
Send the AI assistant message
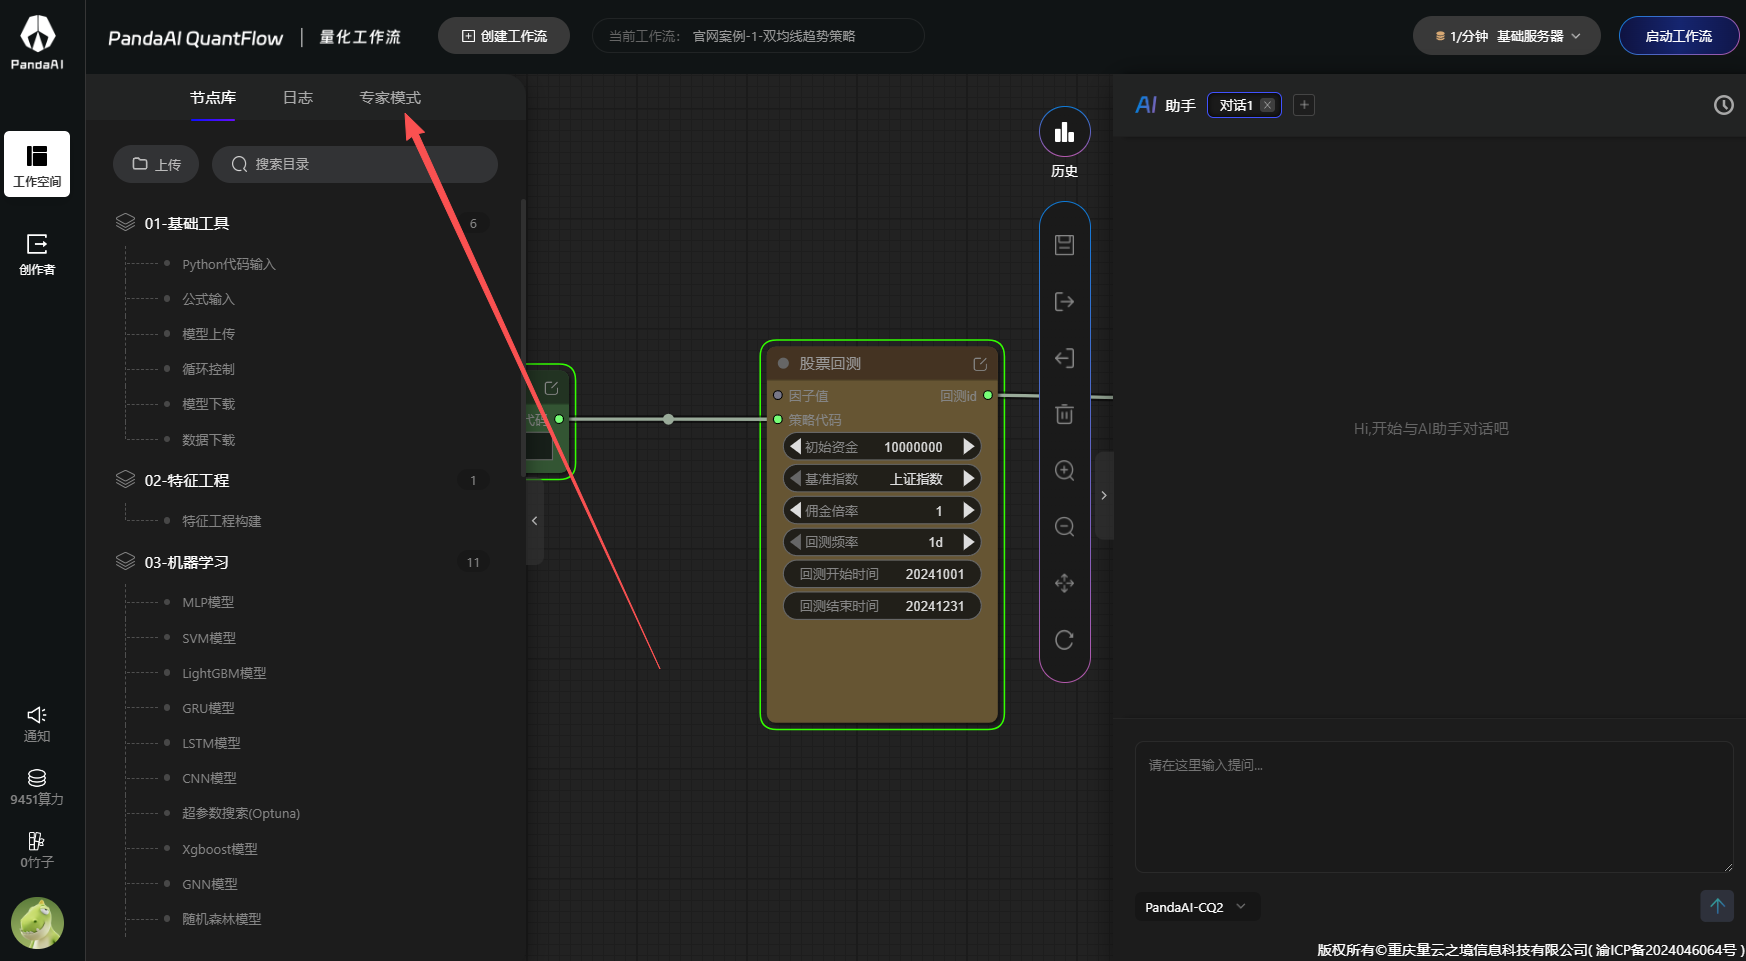[x=1717, y=906]
